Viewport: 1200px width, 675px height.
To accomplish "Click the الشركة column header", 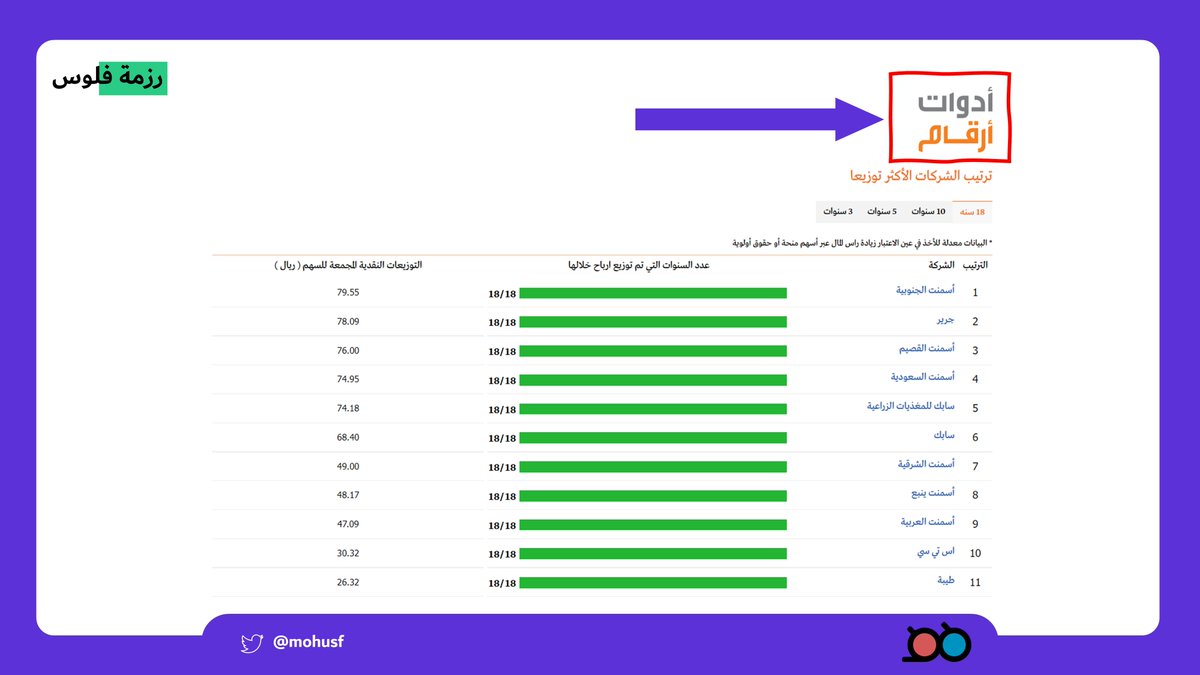I will click(941, 265).
